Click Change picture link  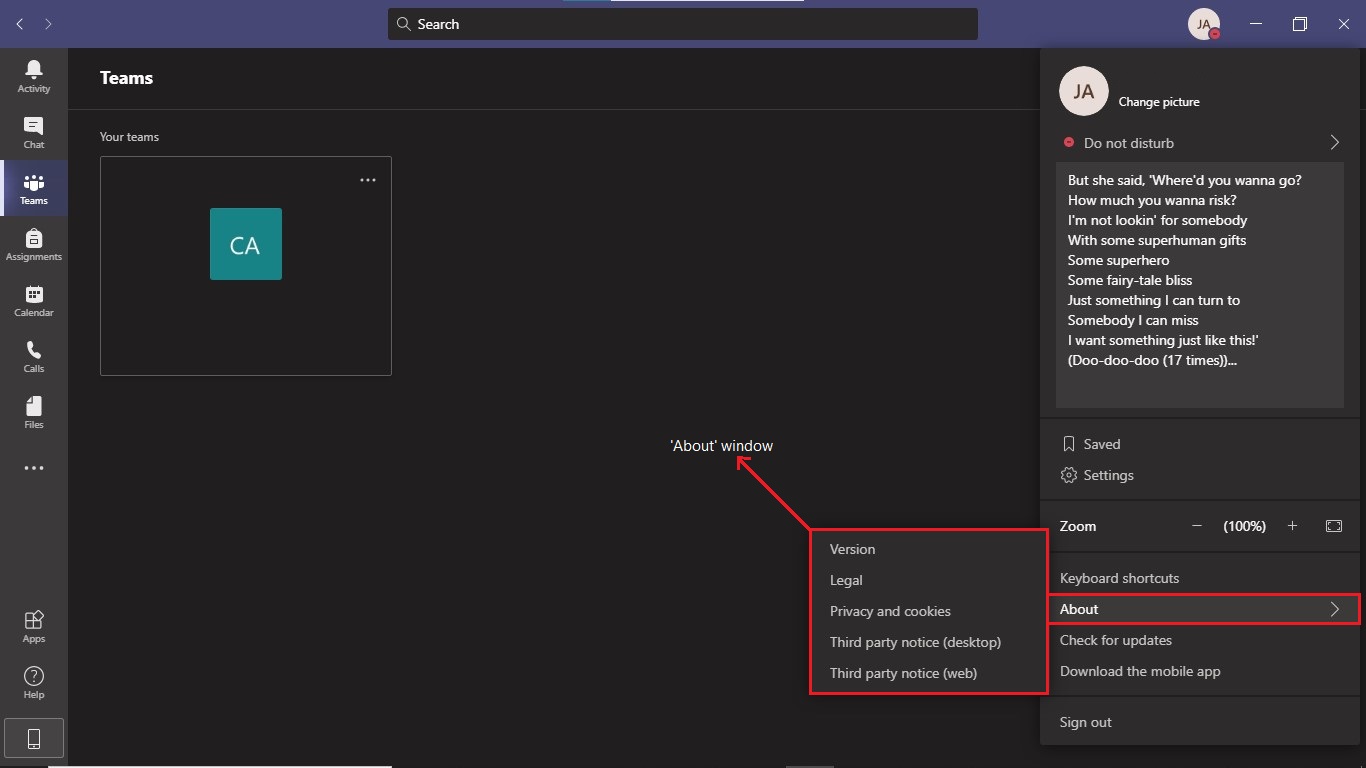tap(1159, 102)
